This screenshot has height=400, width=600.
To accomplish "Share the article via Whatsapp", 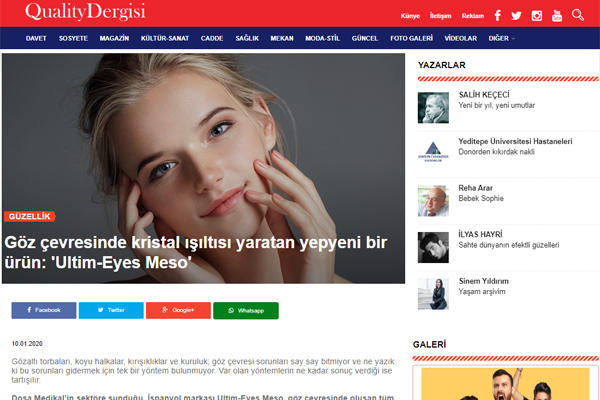I will point(245,310).
